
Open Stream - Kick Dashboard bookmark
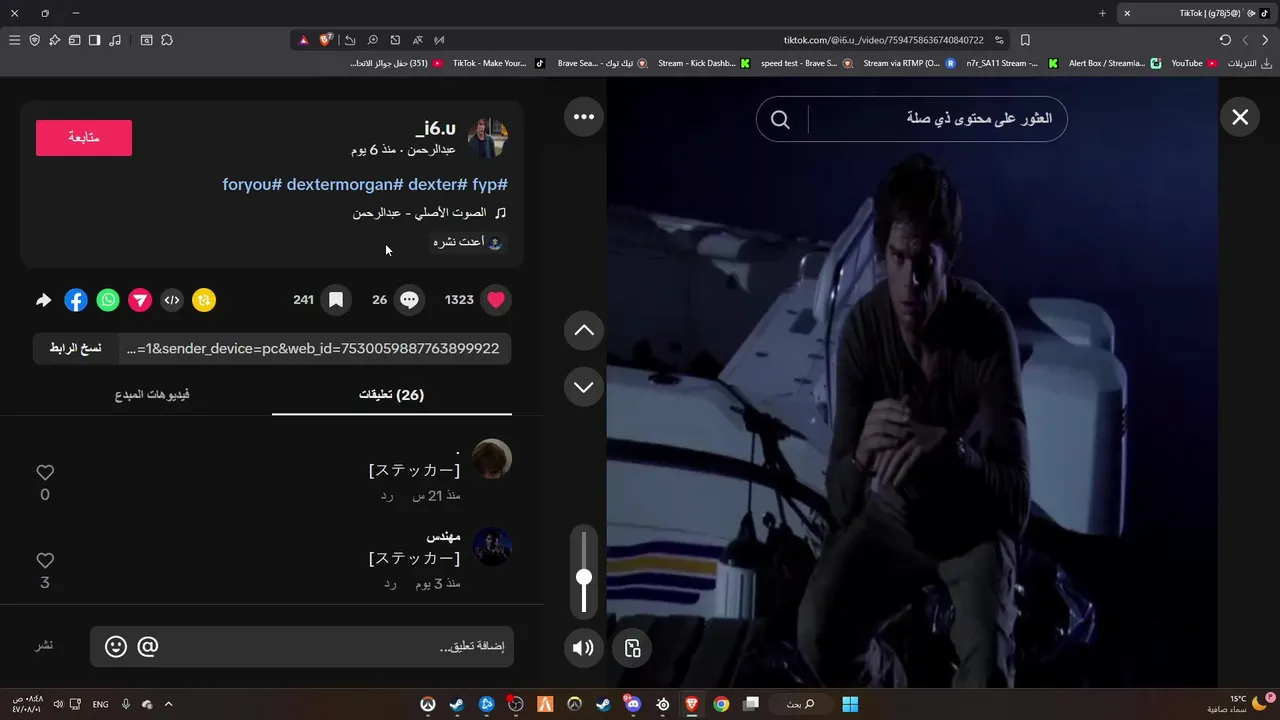pyautogui.click(x=704, y=63)
